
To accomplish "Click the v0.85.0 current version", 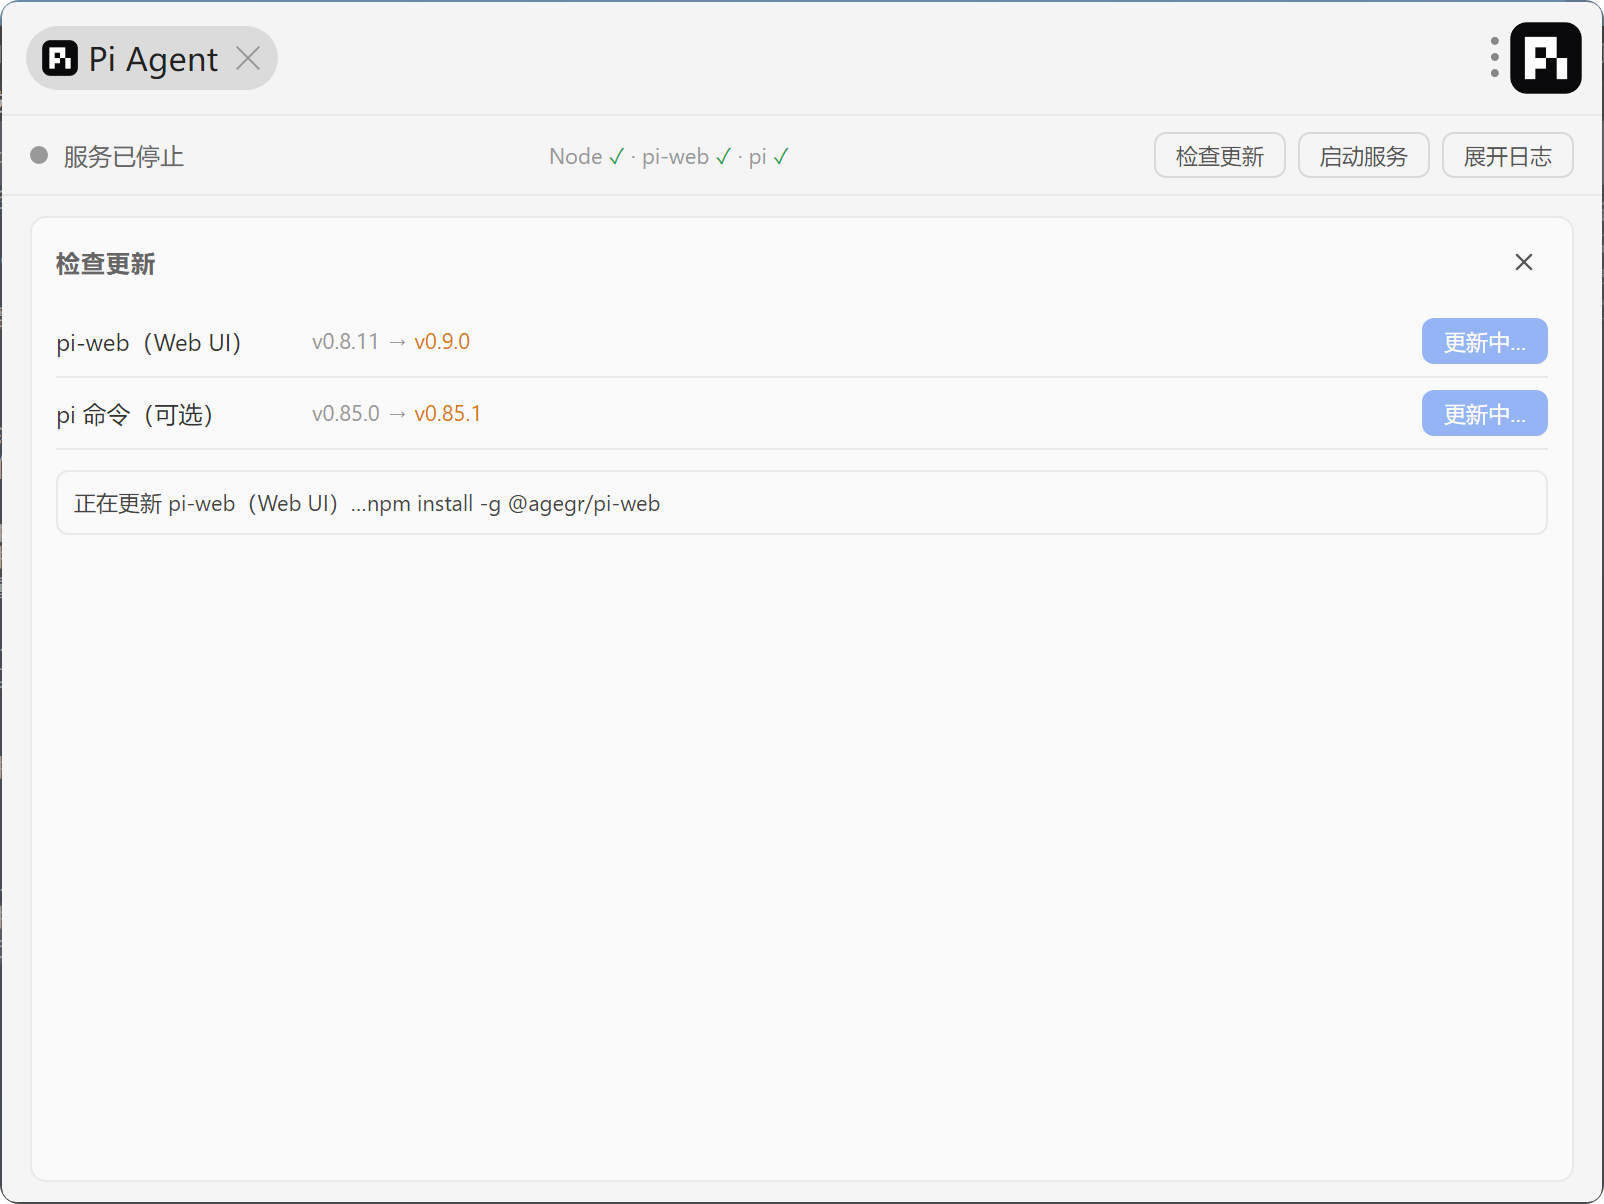I will tap(345, 414).
